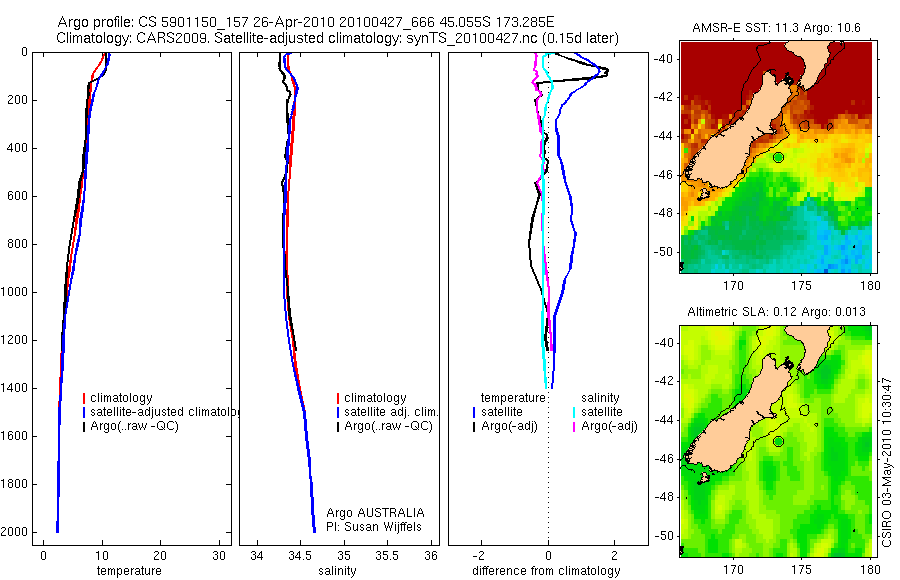The image size is (900, 580).
Task: Click the green Argo marker on SLA map
Action: coord(778,442)
